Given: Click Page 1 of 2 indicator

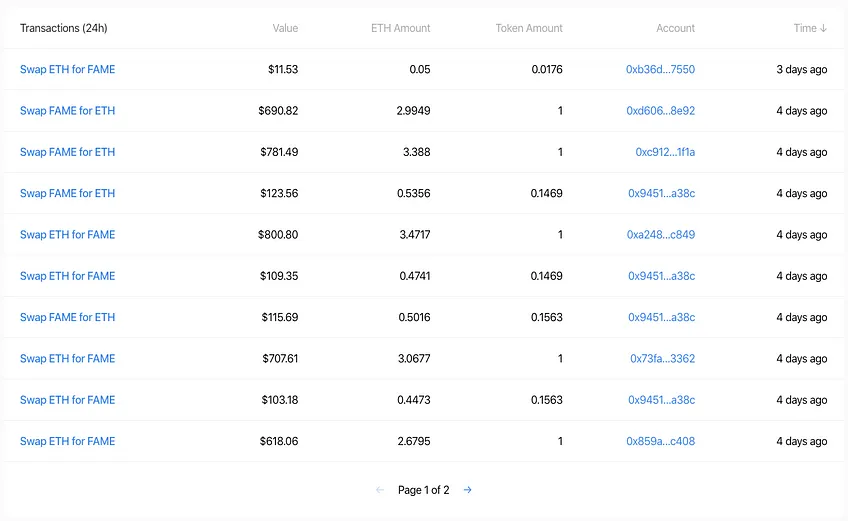Looking at the screenshot, I should (423, 490).
